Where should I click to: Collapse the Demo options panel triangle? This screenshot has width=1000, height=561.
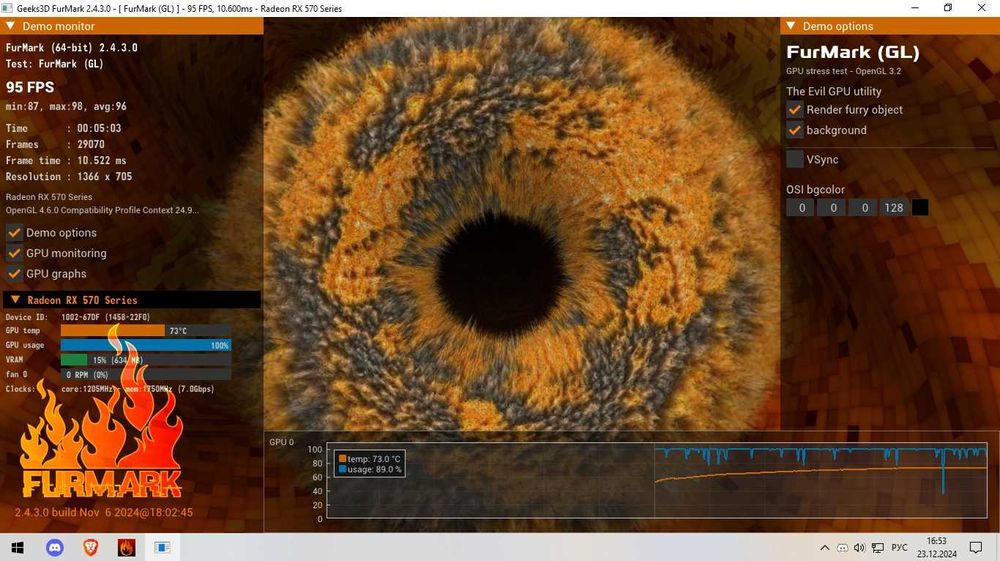[791, 26]
